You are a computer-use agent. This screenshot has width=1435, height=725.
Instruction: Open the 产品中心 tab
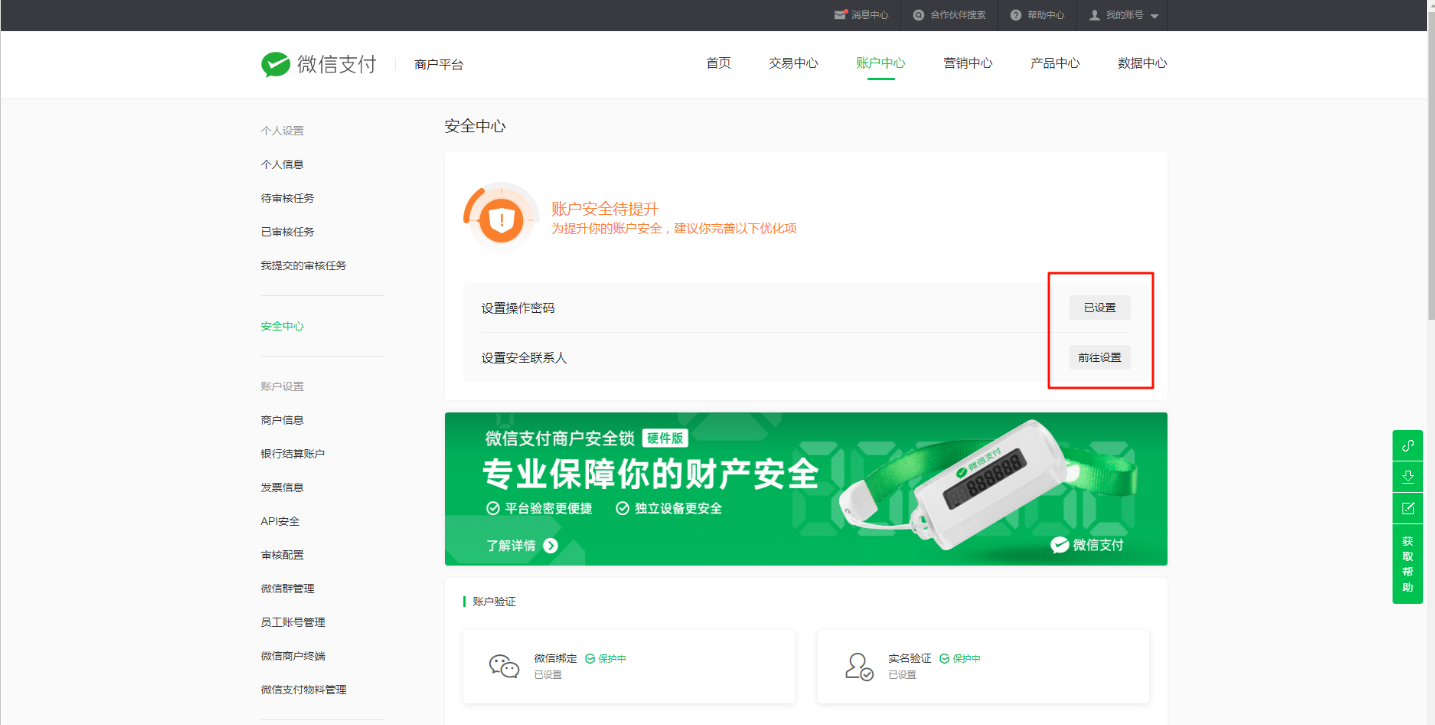click(1055, 63)
